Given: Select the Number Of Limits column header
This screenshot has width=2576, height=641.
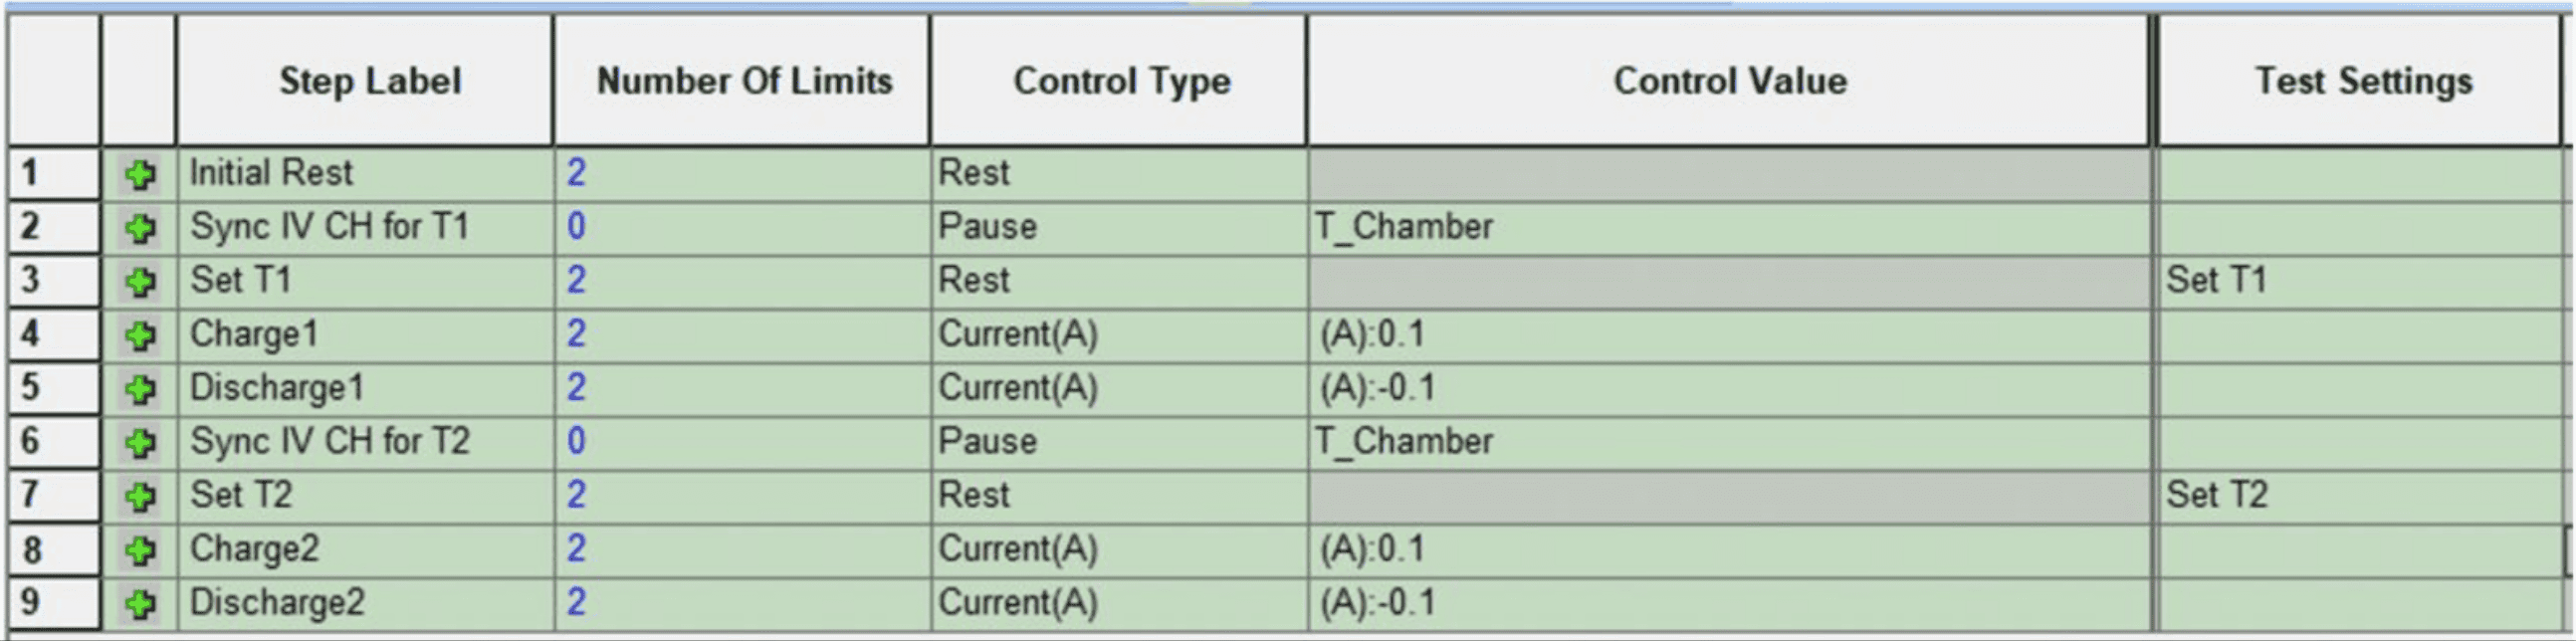Looking at the screenshot, I should (x=744, y=81).
